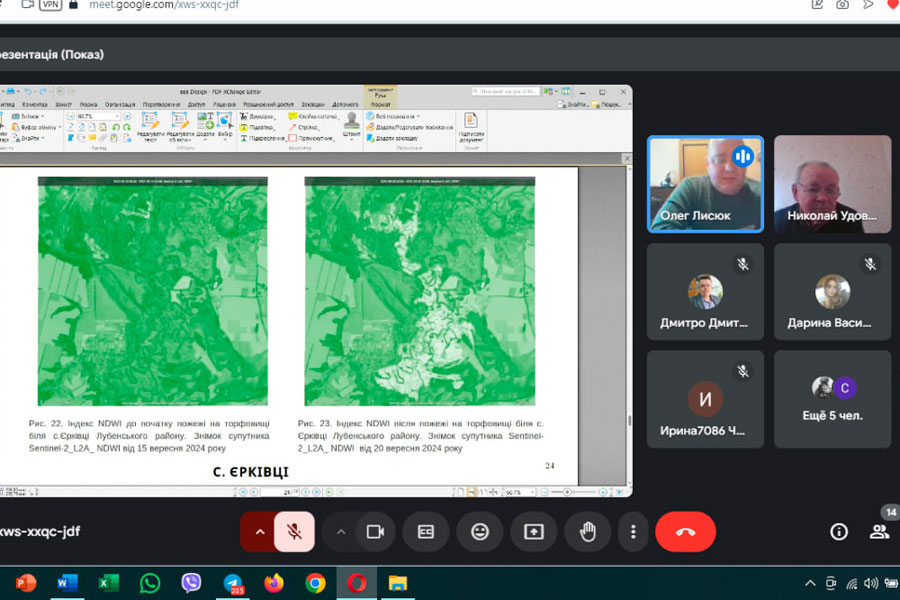
Task: Expand microphone audio settings arrow
Action: [260, 532]
